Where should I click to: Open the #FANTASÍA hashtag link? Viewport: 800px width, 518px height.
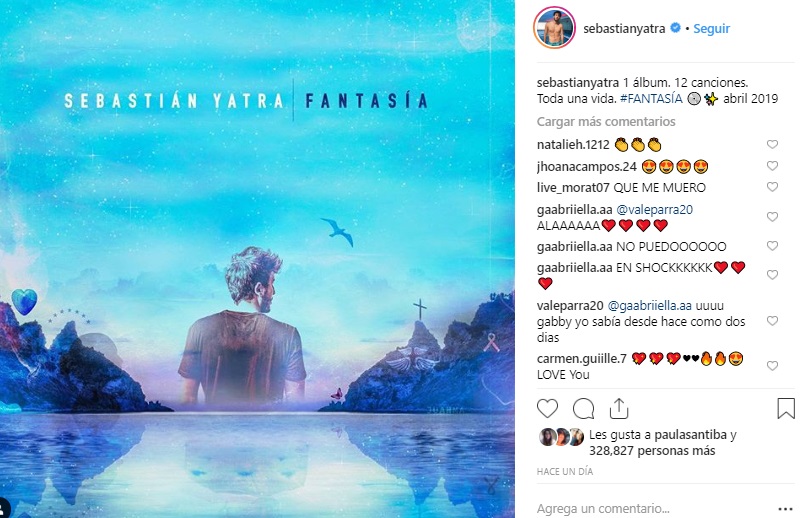(651, 98)
